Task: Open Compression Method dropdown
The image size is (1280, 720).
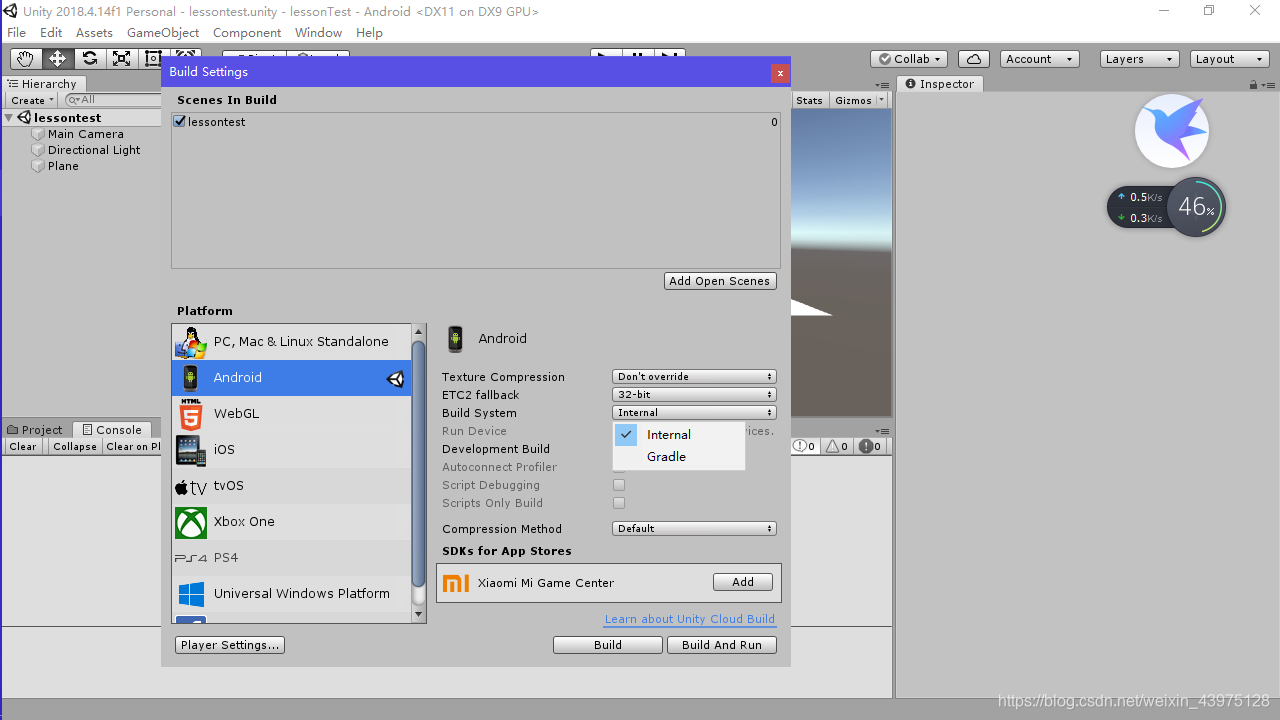Action: click(694, 529)
